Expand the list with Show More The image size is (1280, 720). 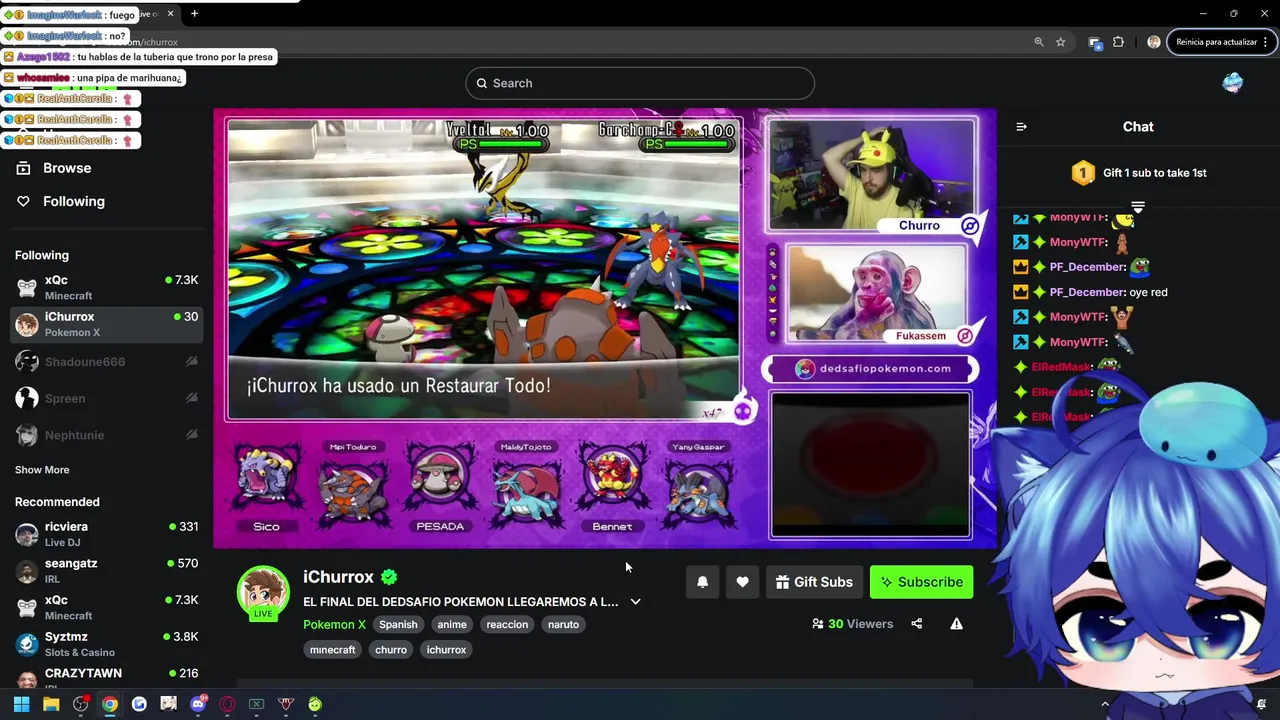(x=42, y=470)
